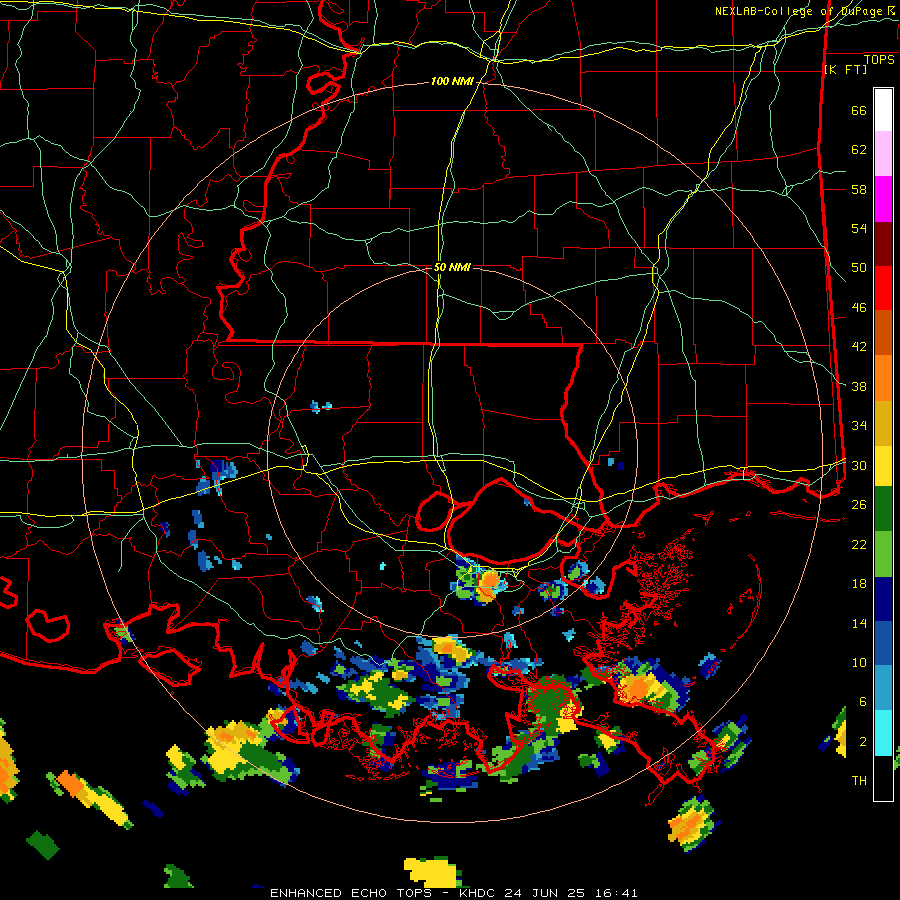900x900 pixels.
Task: Click the legend value 62
Action: pos(859,150)
